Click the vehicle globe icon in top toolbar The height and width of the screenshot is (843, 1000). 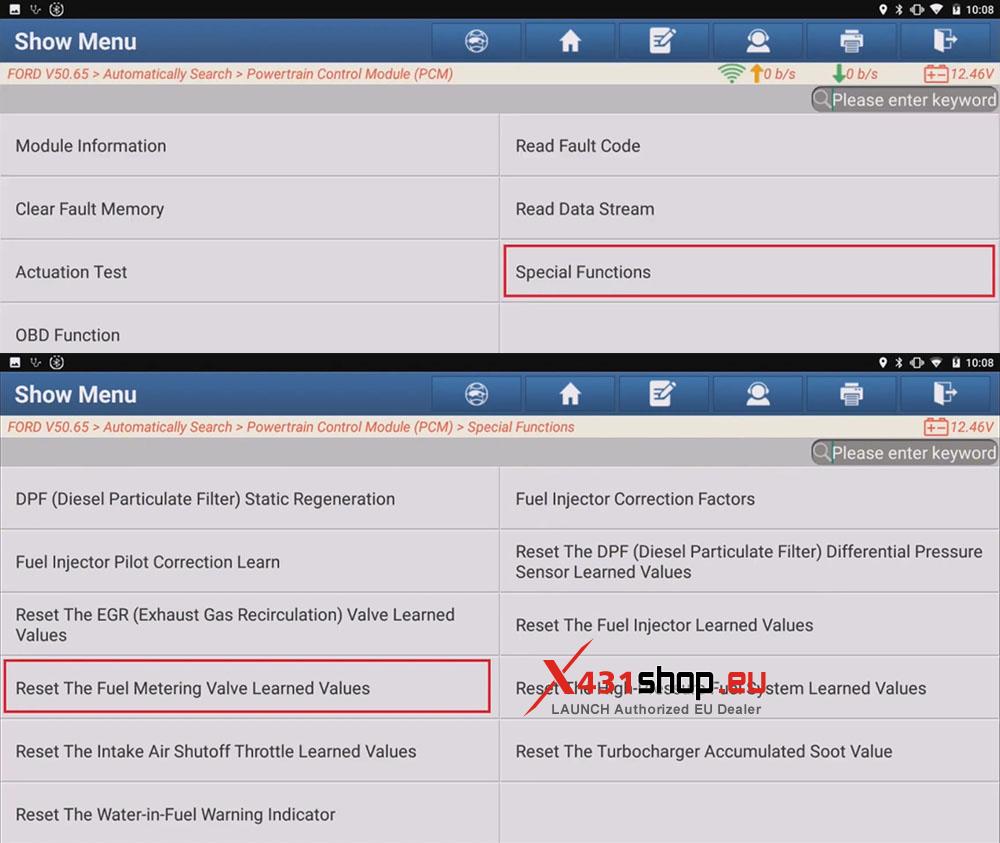(476, 41)
